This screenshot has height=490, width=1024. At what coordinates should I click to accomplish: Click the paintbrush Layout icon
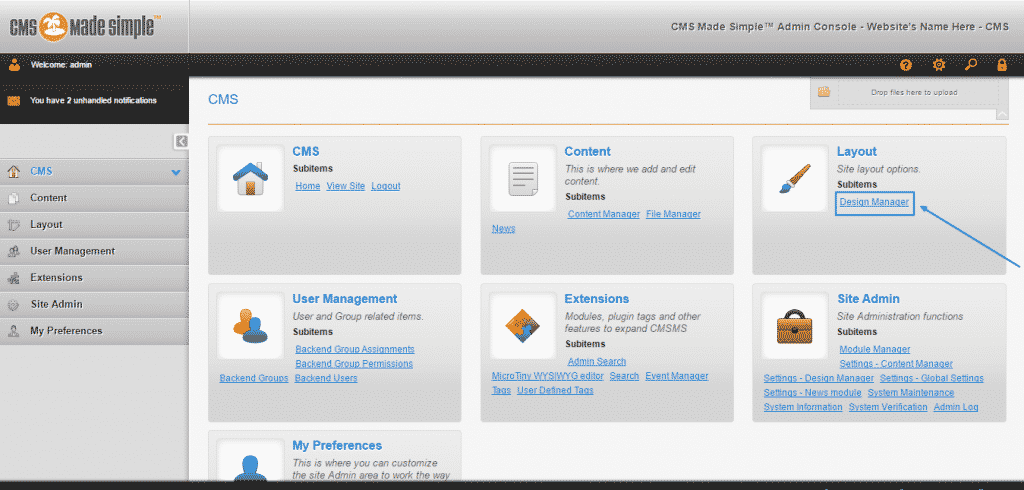tap(794, 178)
